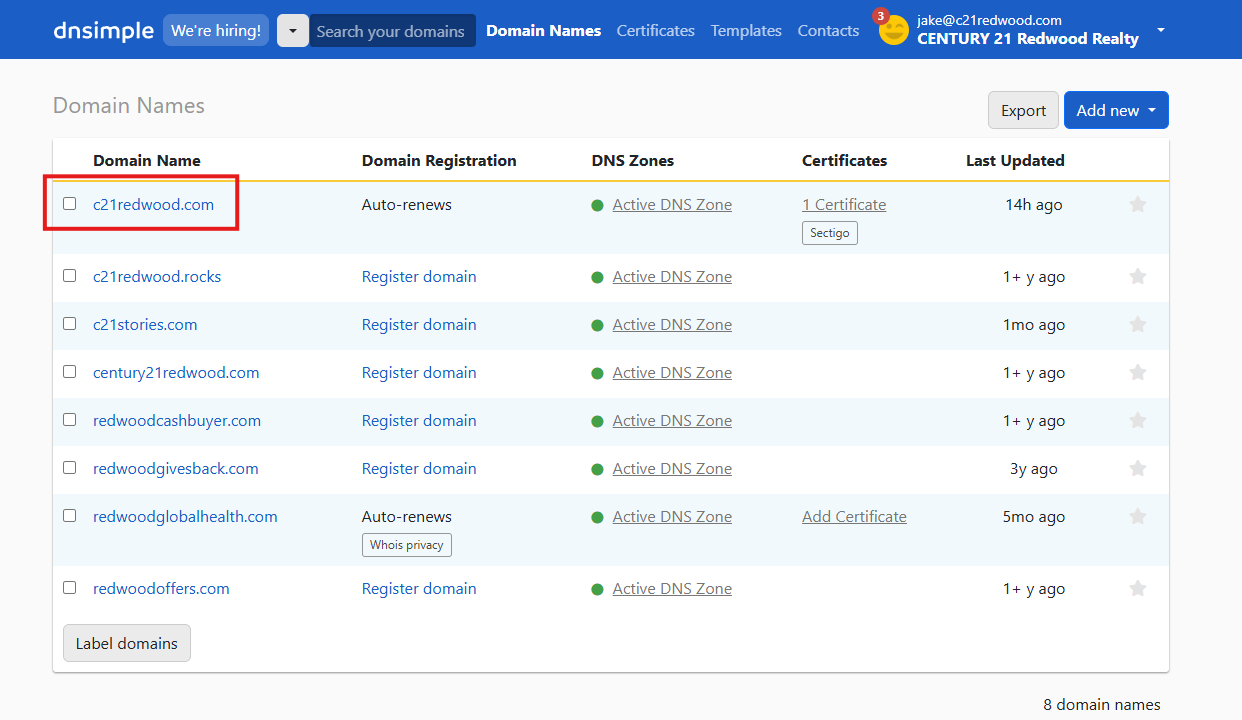Go to the Certificates nav tab
The image size is (1242, 720).
point(655,31)
